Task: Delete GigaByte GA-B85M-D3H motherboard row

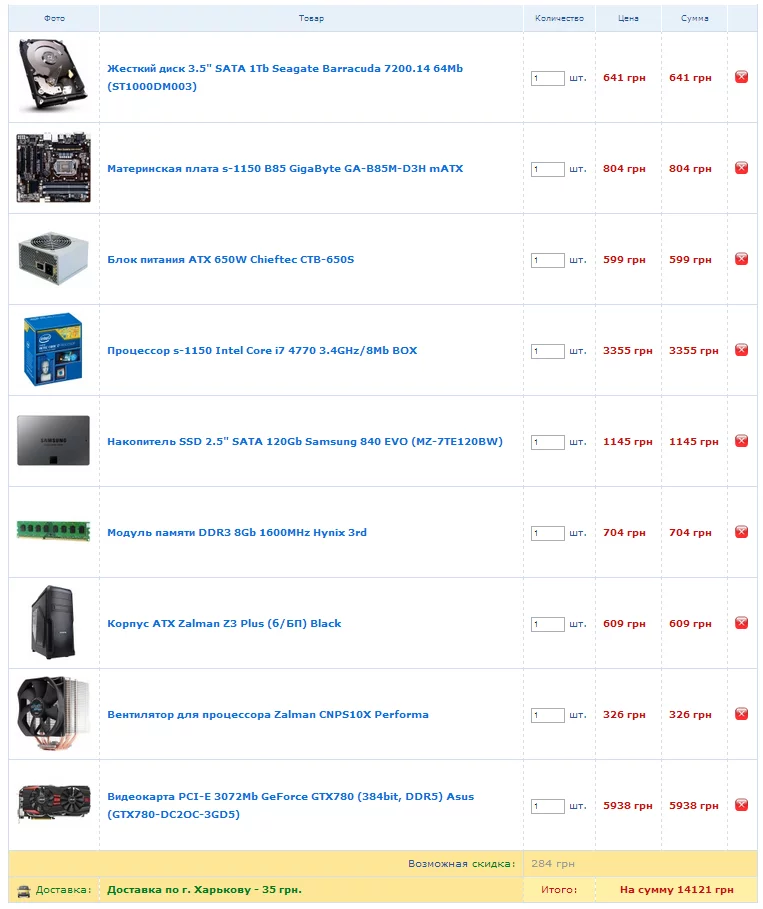Action: click(742, 168)
